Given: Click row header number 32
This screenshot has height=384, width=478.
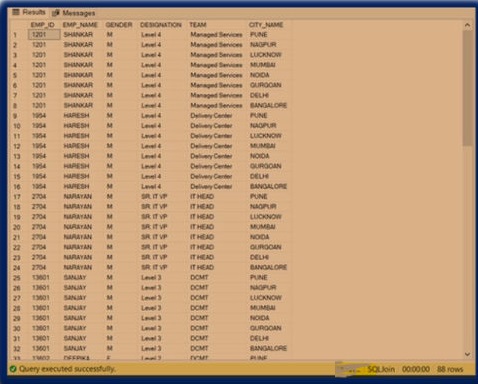Looking at the screenshot, I should 17,349.
